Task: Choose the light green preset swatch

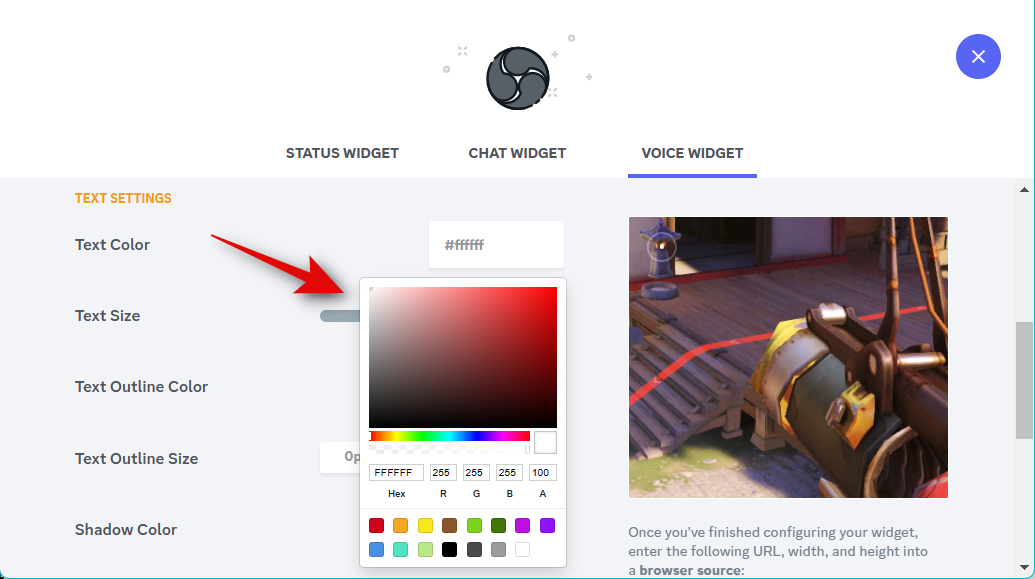Action: [474, 526]
